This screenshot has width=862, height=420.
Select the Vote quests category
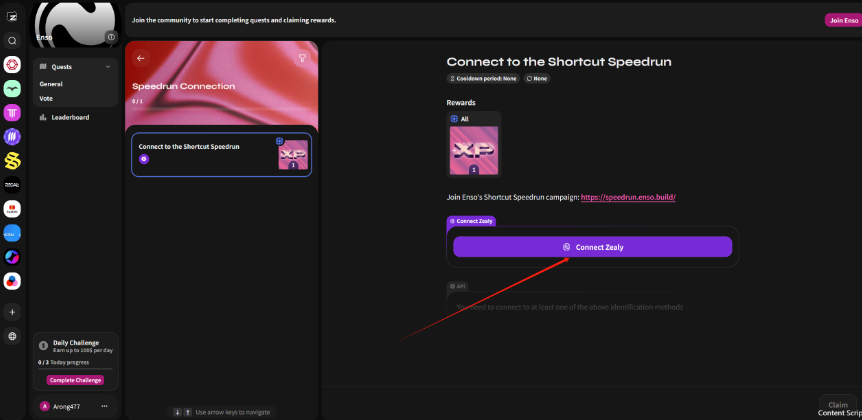click(46, 98)
